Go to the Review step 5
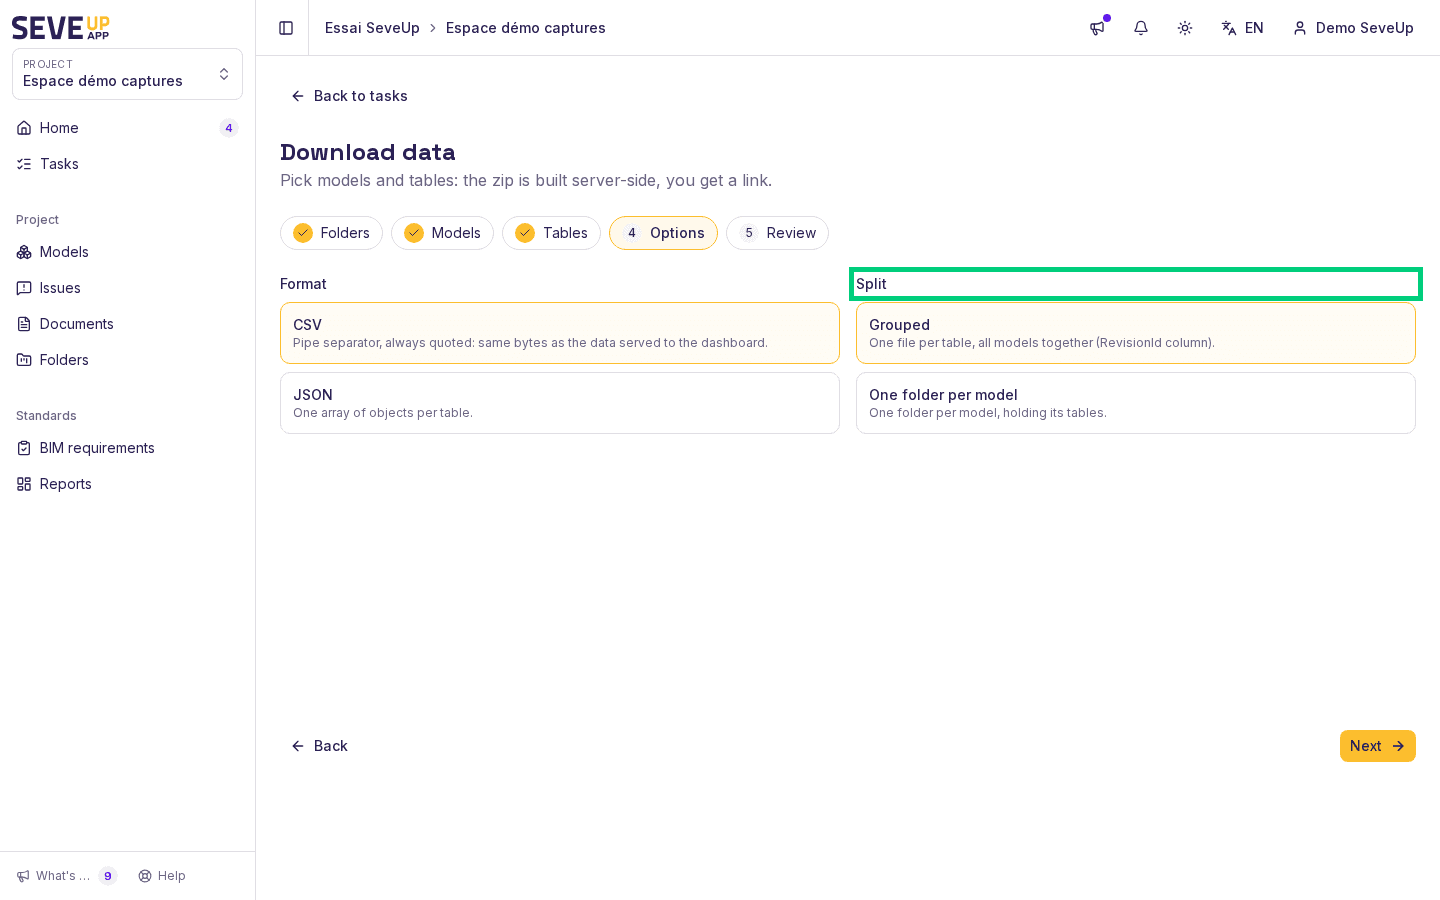Viewport: 1440px width, 900px height. pyautogui.click(x=777, y=233)
